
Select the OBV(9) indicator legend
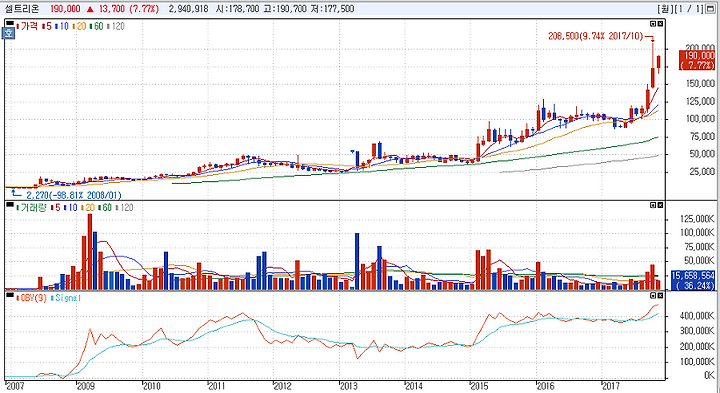pyautogui.click(x=33, y=298)
